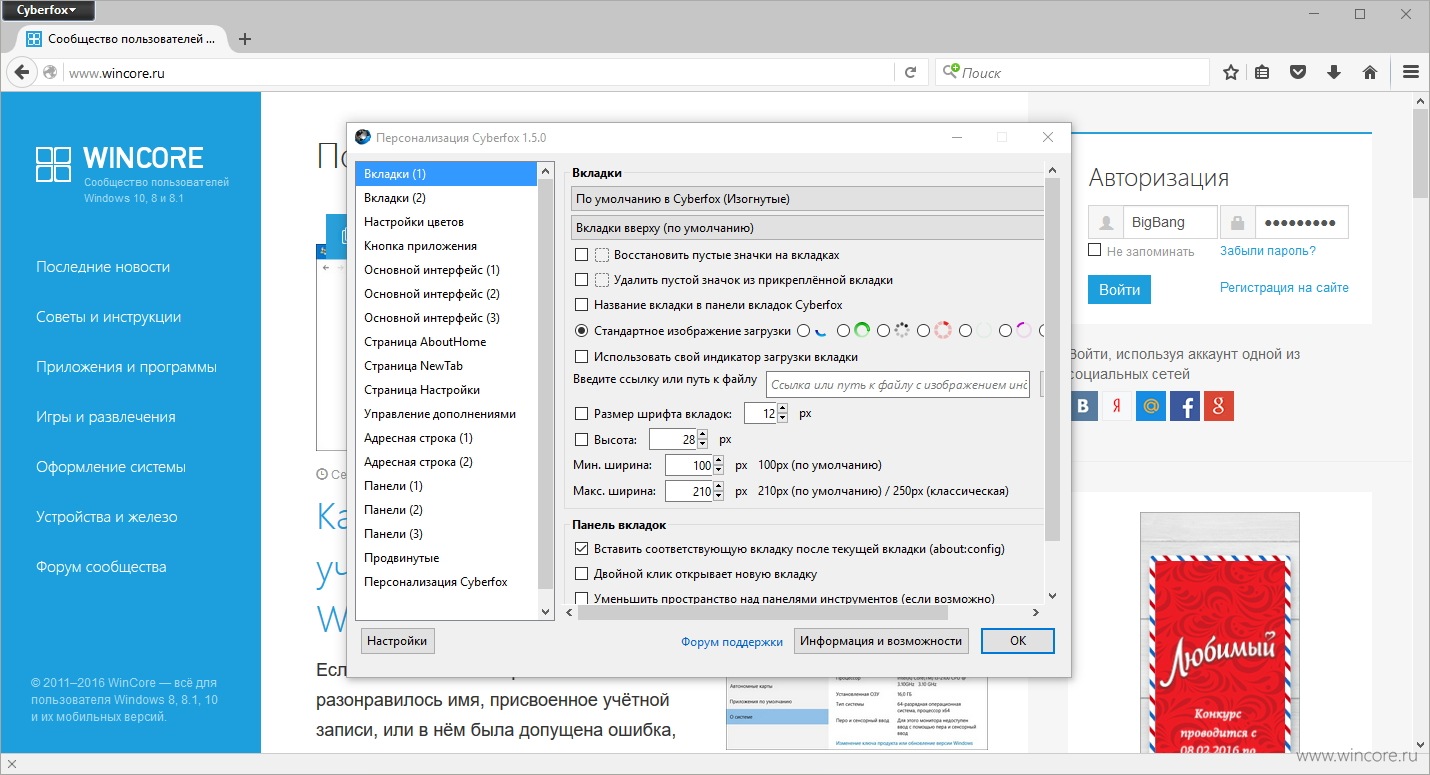
Task: Toggle 'Не запоминать' checkbox on login form
Action: (x=1095, y=250)
